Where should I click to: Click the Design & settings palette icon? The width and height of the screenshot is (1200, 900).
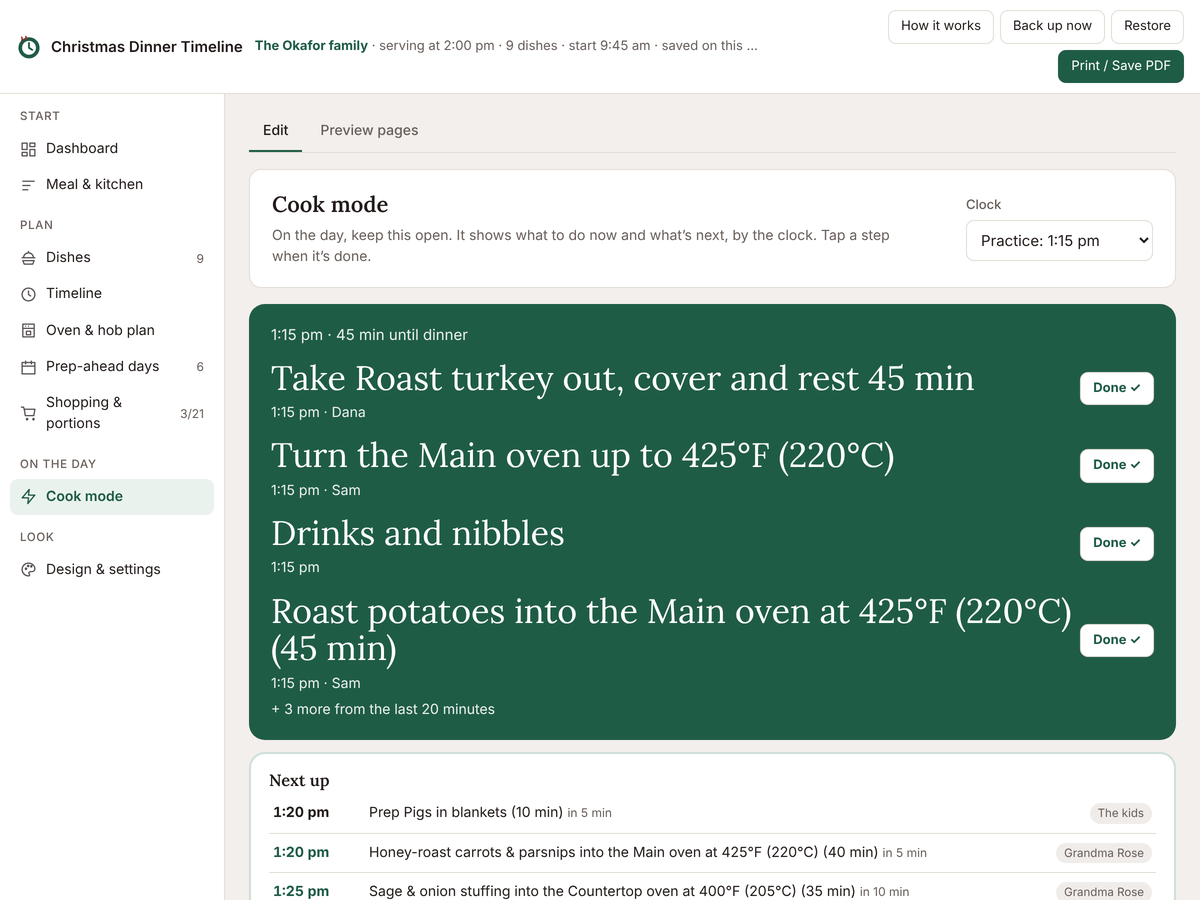[28, 570]
